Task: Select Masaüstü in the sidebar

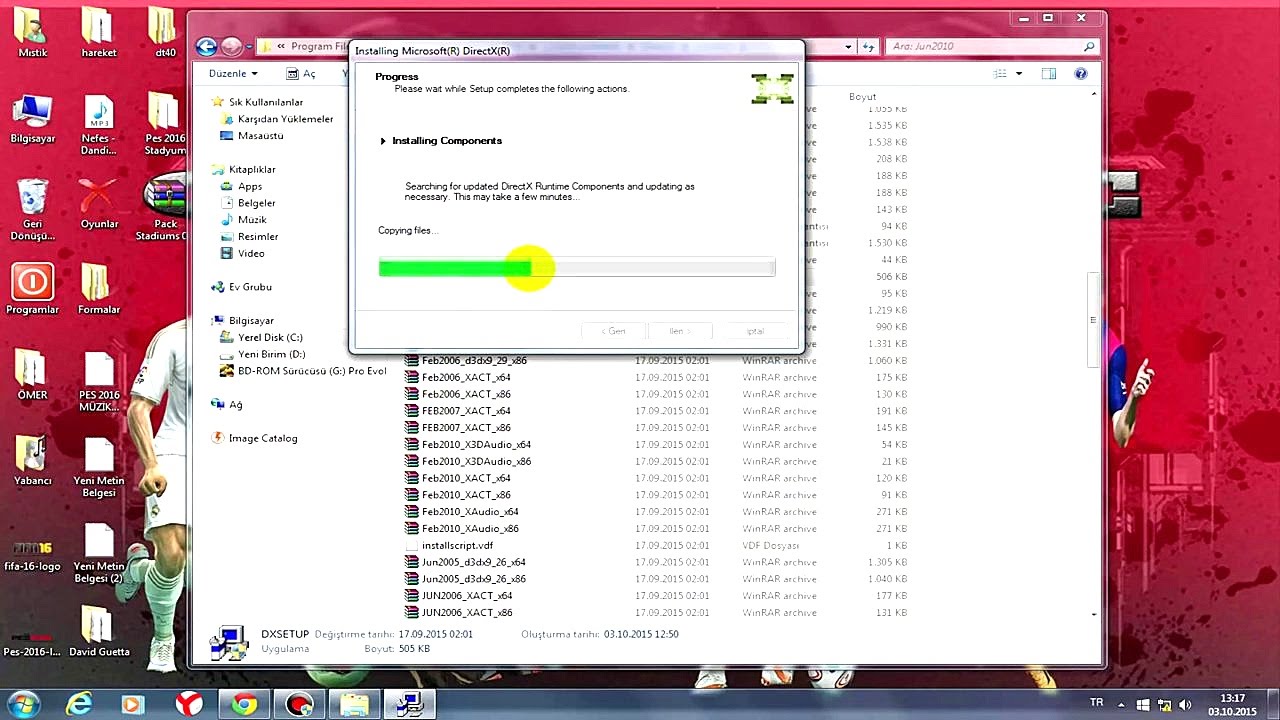Action: (x=260, y=136)
